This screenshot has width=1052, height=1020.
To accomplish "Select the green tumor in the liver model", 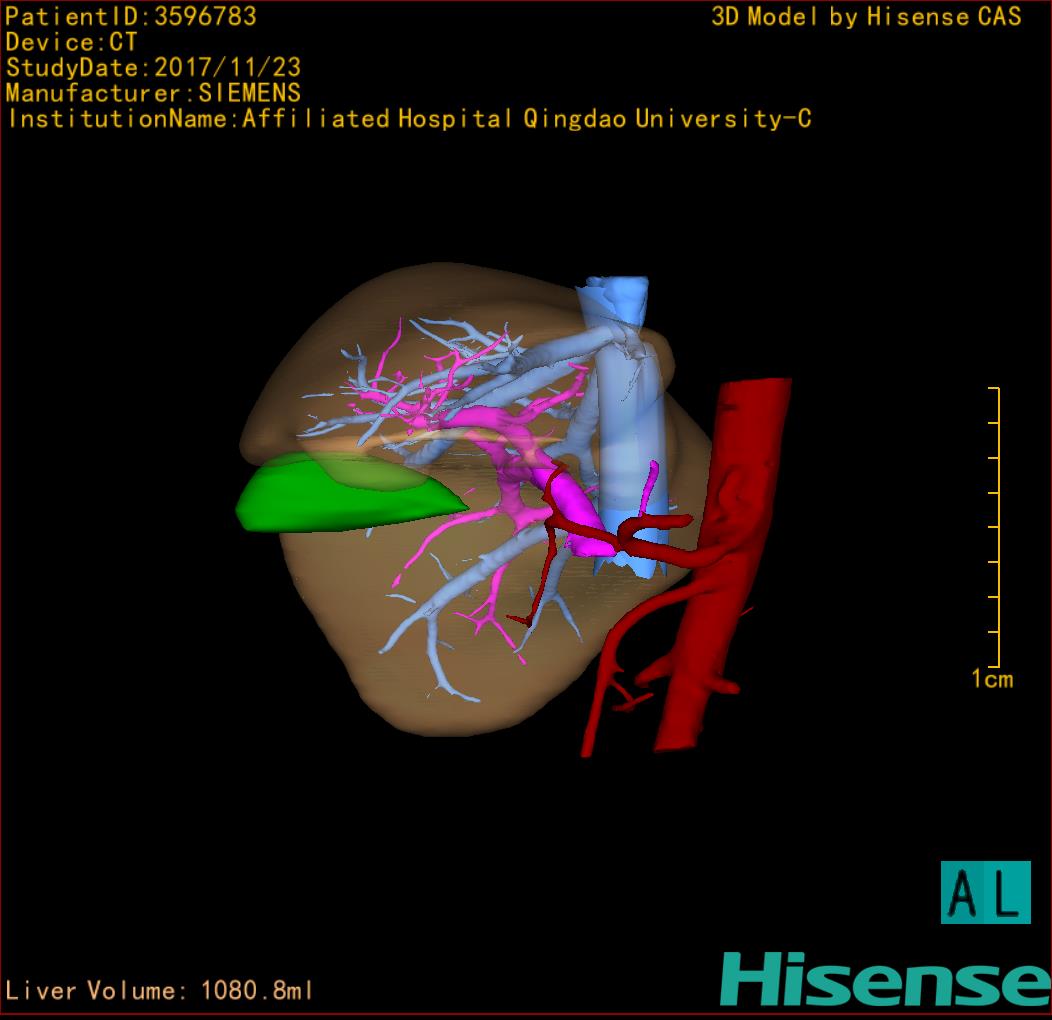I will pyautogui.click(x=340, y=493).
